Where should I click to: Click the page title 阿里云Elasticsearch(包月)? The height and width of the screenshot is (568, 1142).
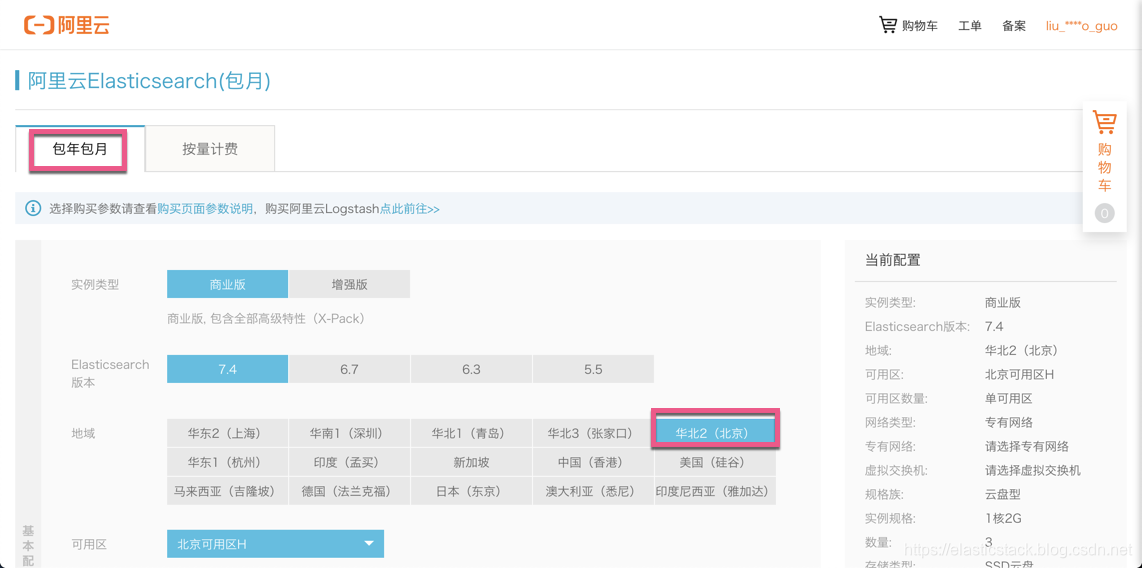(149, 81)
